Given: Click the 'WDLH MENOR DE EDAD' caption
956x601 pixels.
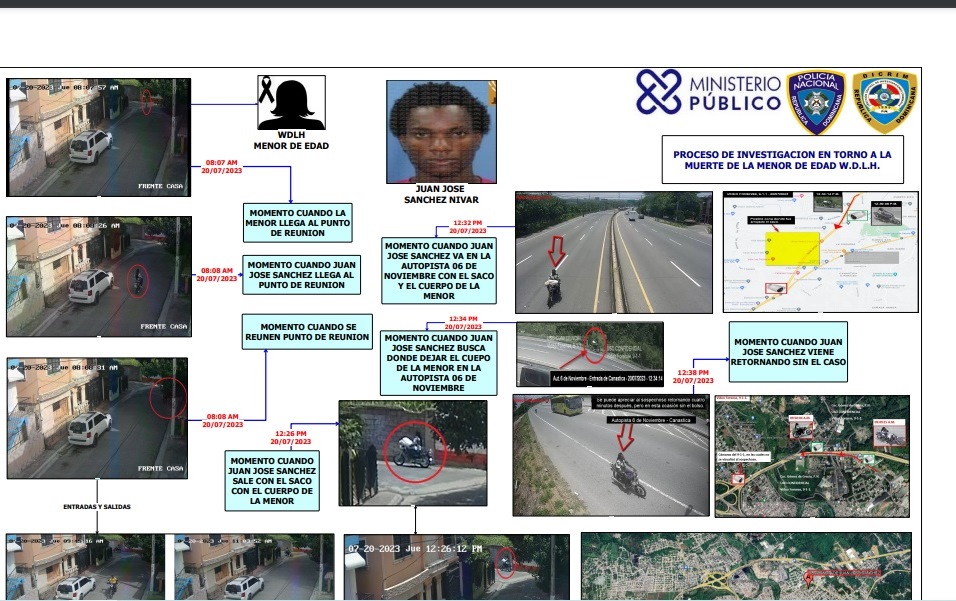Looking at the screenshot, I should pos(291,140).
